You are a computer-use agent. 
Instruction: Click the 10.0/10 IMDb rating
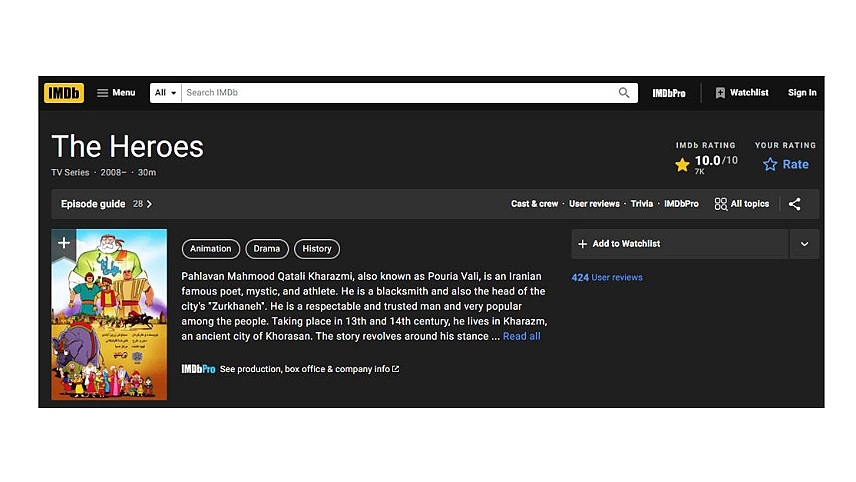[x=706, y=164]
